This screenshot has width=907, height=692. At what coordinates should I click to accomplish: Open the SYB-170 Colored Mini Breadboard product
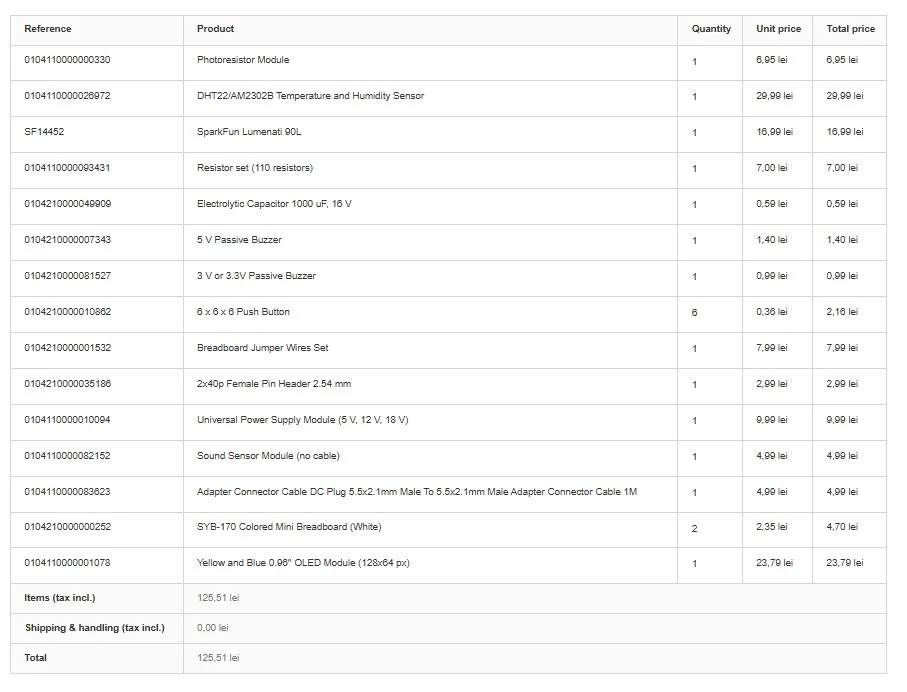[289, 527]
